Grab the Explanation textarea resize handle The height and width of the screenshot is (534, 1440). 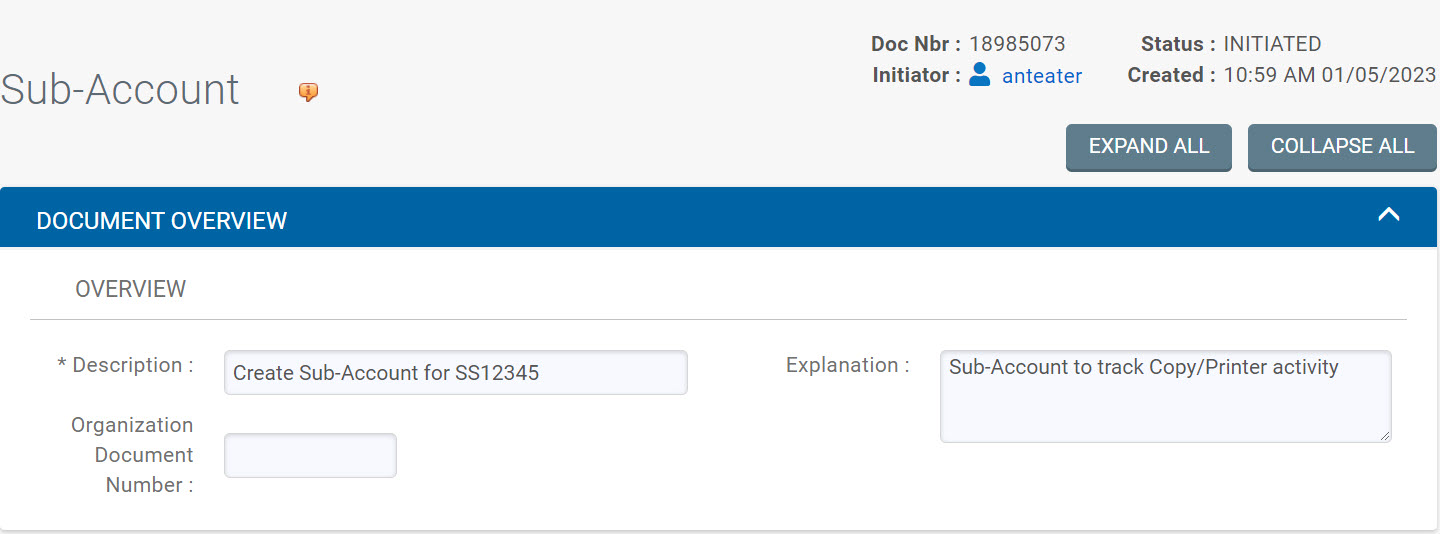coord(1384,435)
